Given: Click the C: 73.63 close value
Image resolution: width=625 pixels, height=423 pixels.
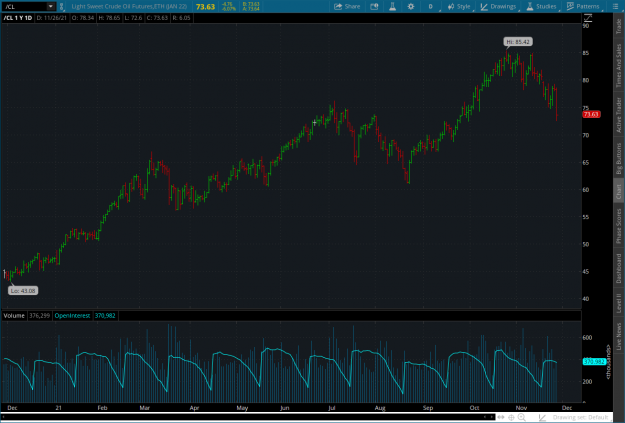Looking at the screenshot, I should 157,18.
